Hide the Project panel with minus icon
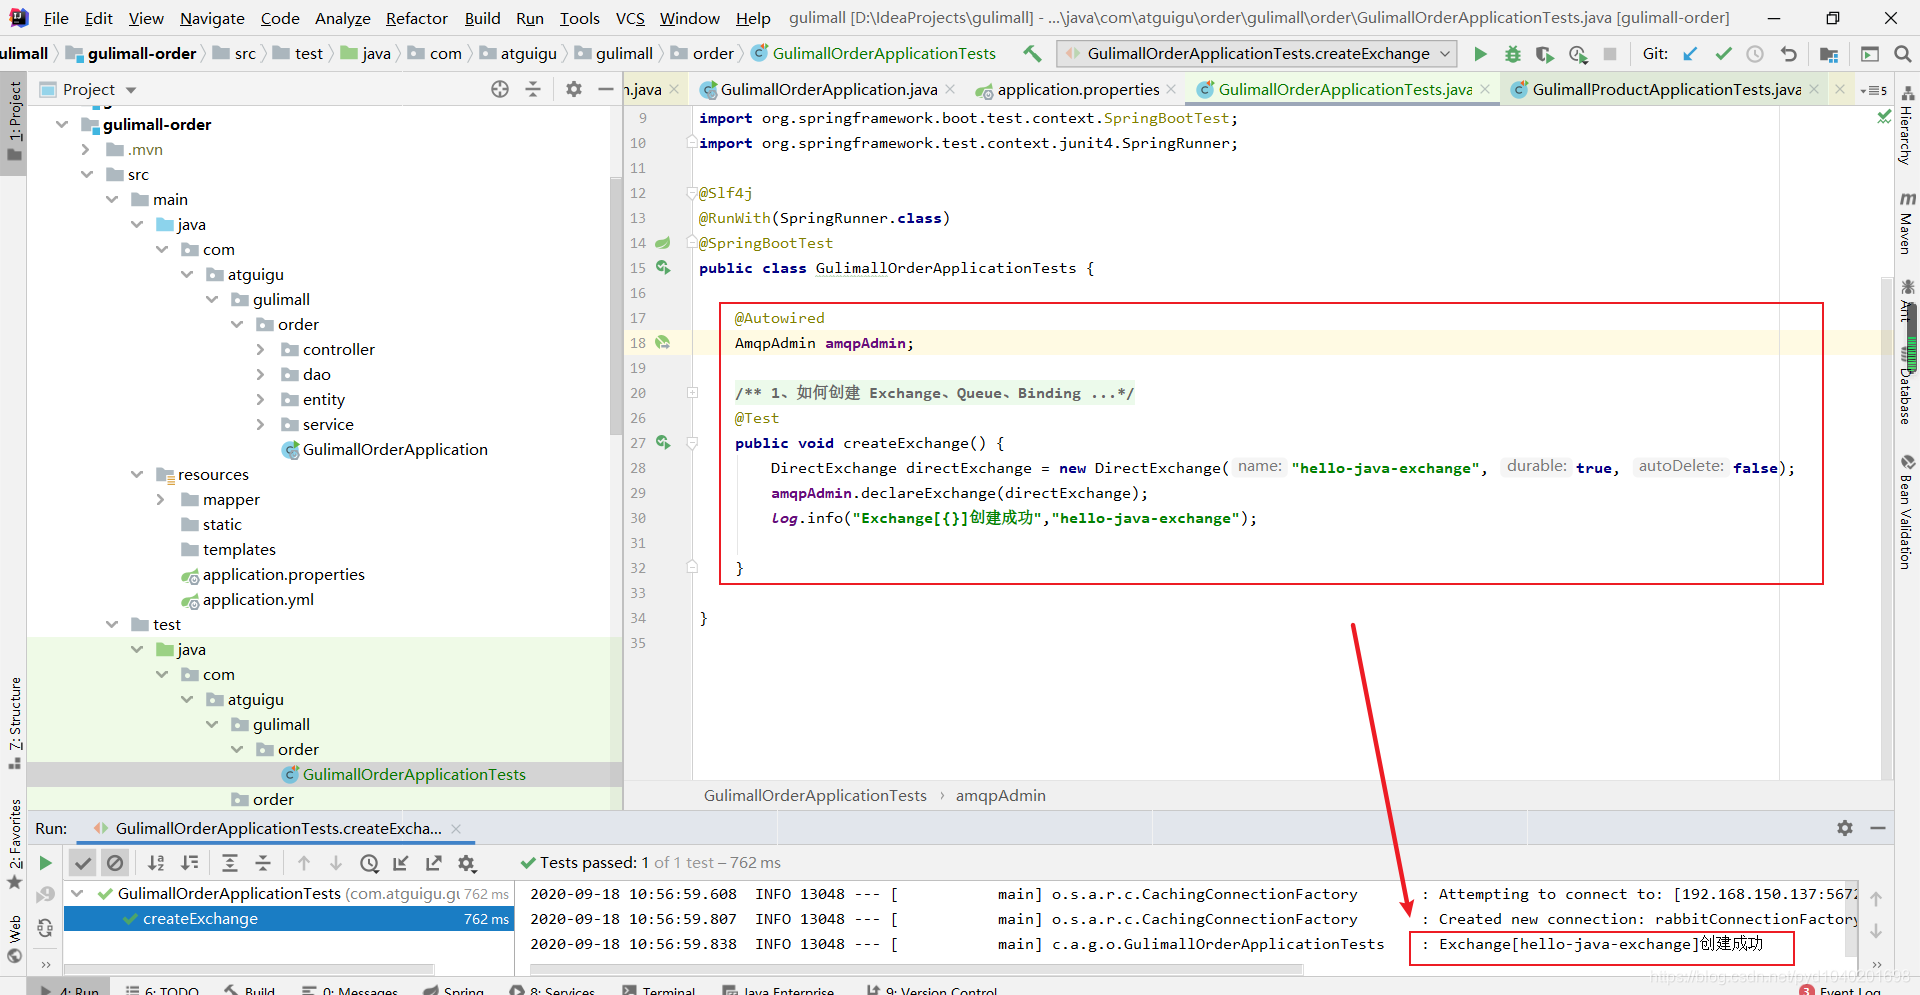Screen dimensions: 1920x995 [605, 89]
